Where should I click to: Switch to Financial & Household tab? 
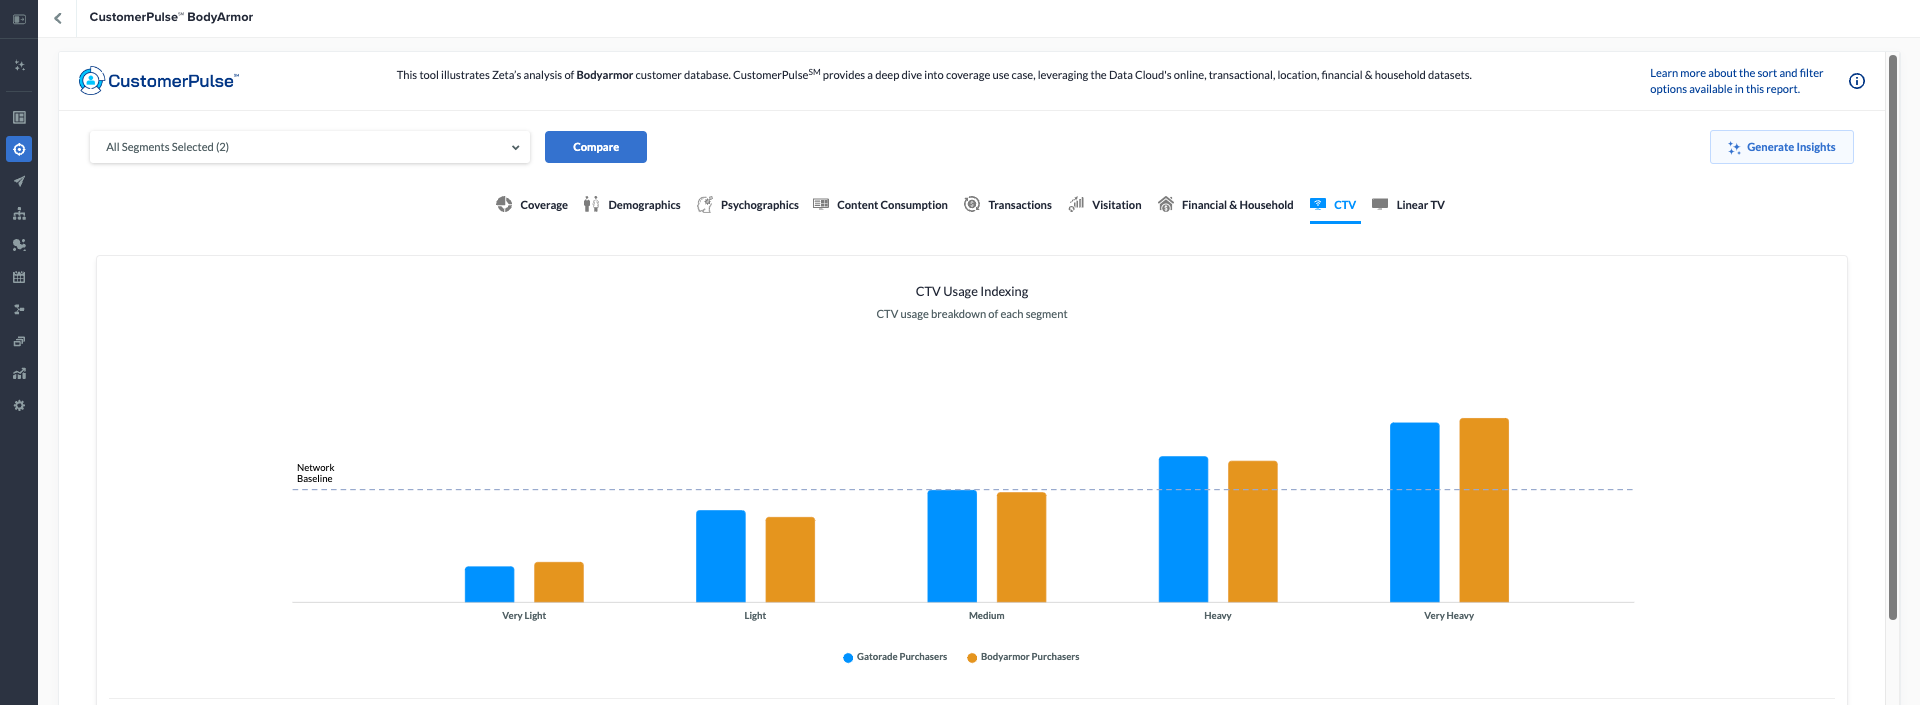(x=1238, y=205)
